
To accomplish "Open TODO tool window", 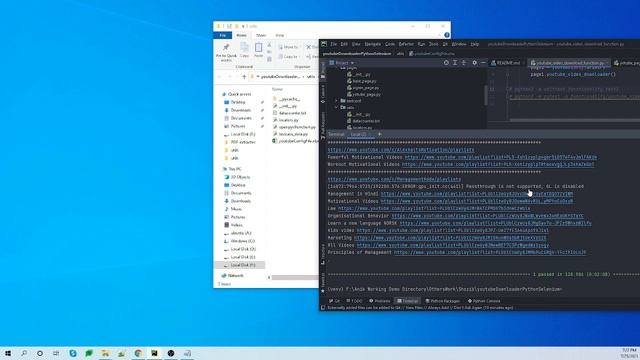I will tap(354, 301).
